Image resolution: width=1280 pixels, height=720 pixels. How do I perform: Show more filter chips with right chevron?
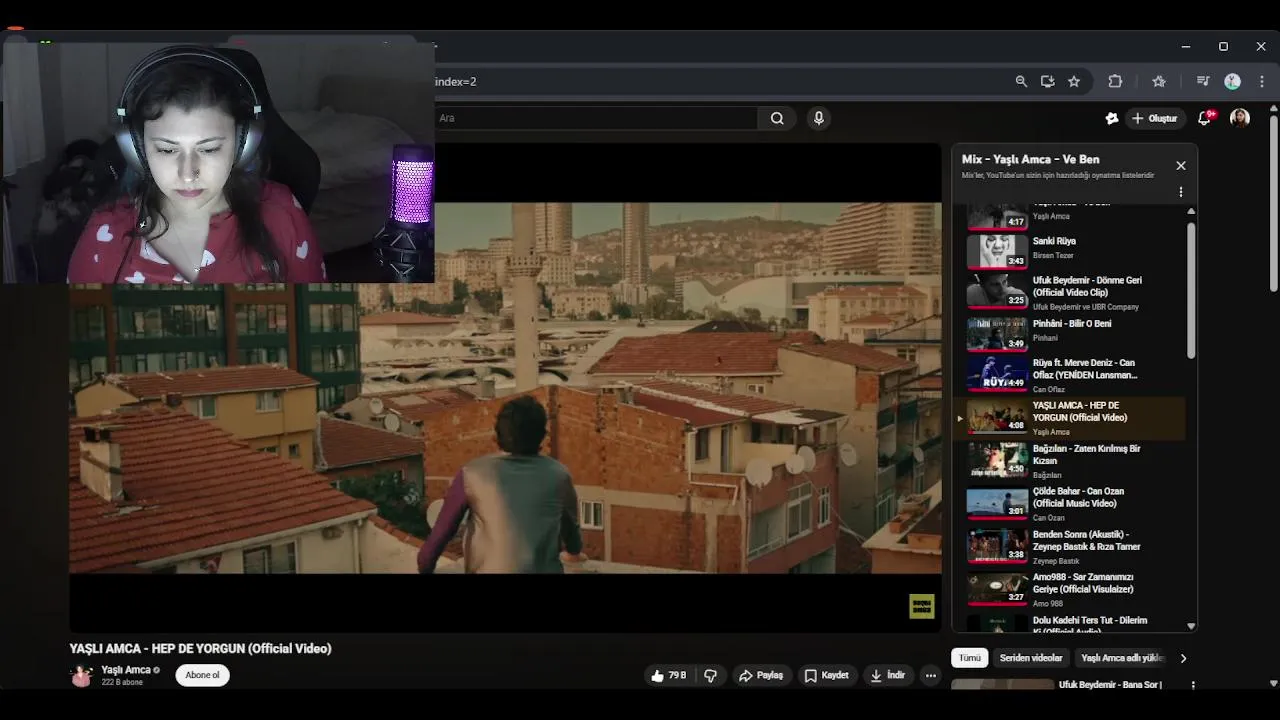[x=1183, y=658]
